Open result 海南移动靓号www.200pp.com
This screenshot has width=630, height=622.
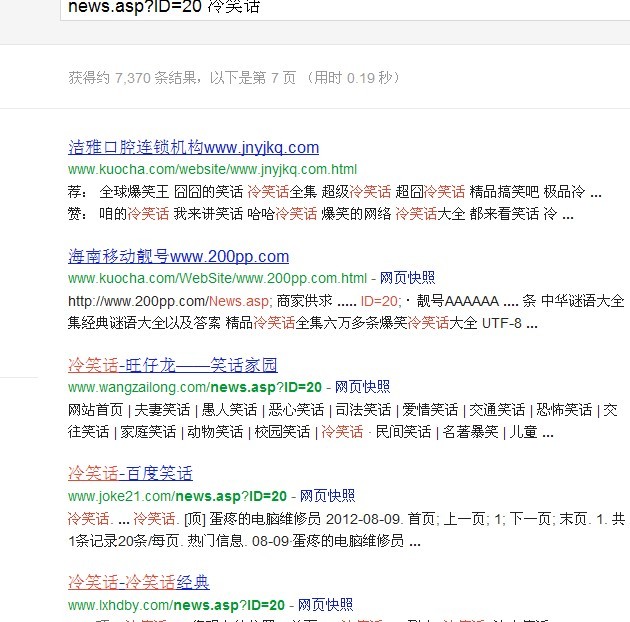point(178,256)
